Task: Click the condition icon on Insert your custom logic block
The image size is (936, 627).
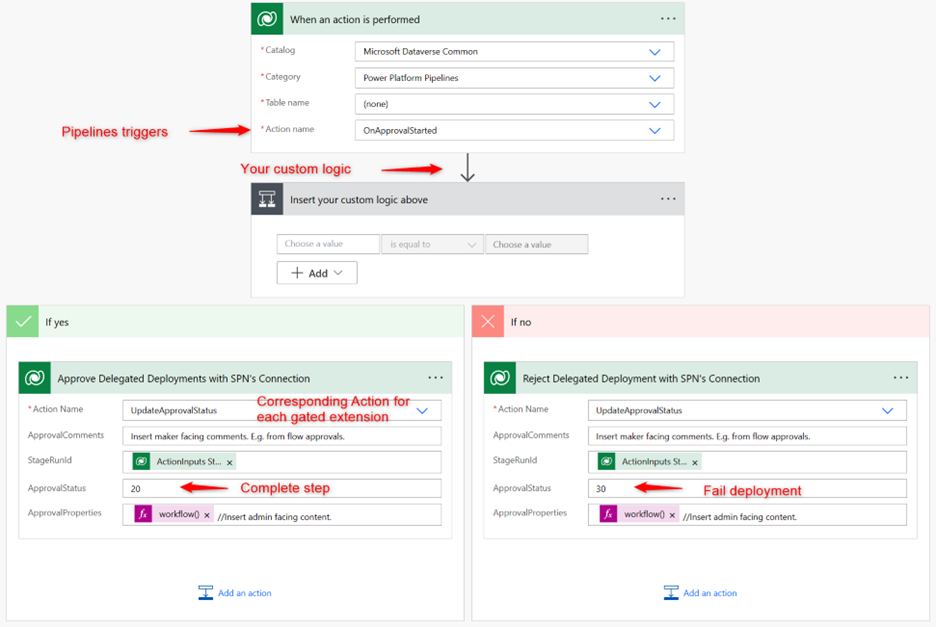Action: (267, 198)
